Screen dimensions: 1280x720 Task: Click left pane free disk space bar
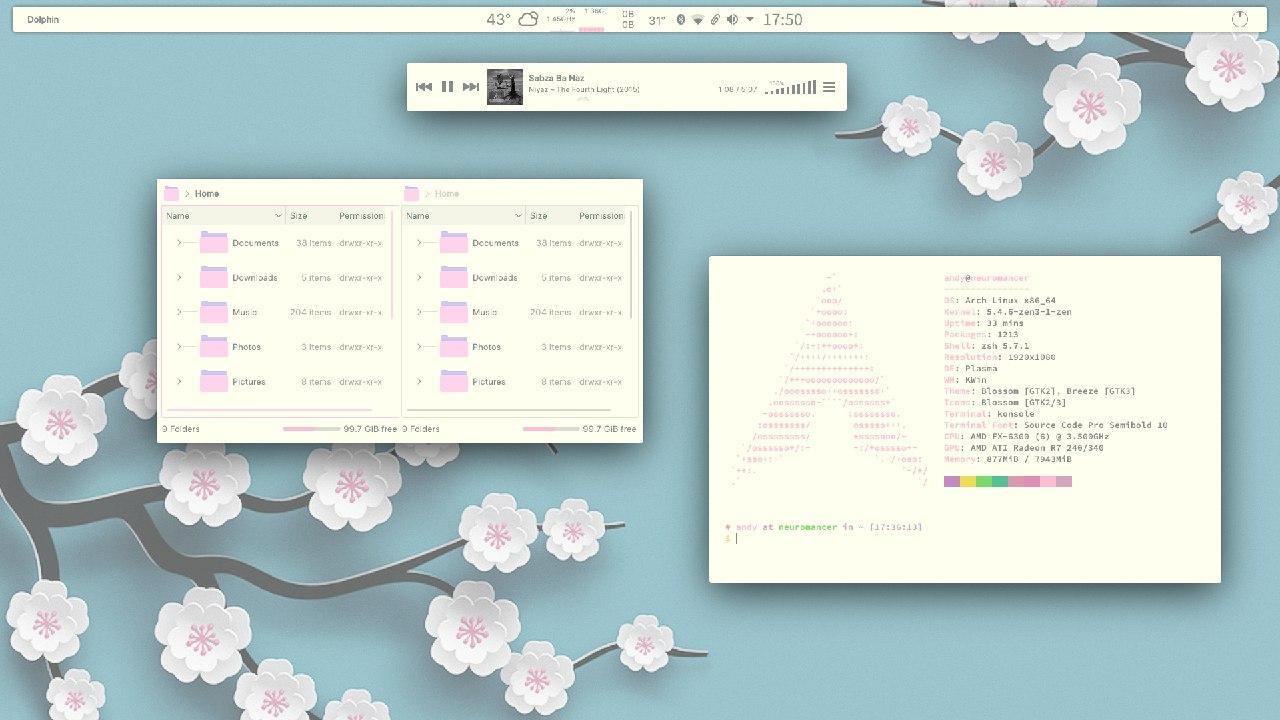pyautogui.click(x=311, y=429)
